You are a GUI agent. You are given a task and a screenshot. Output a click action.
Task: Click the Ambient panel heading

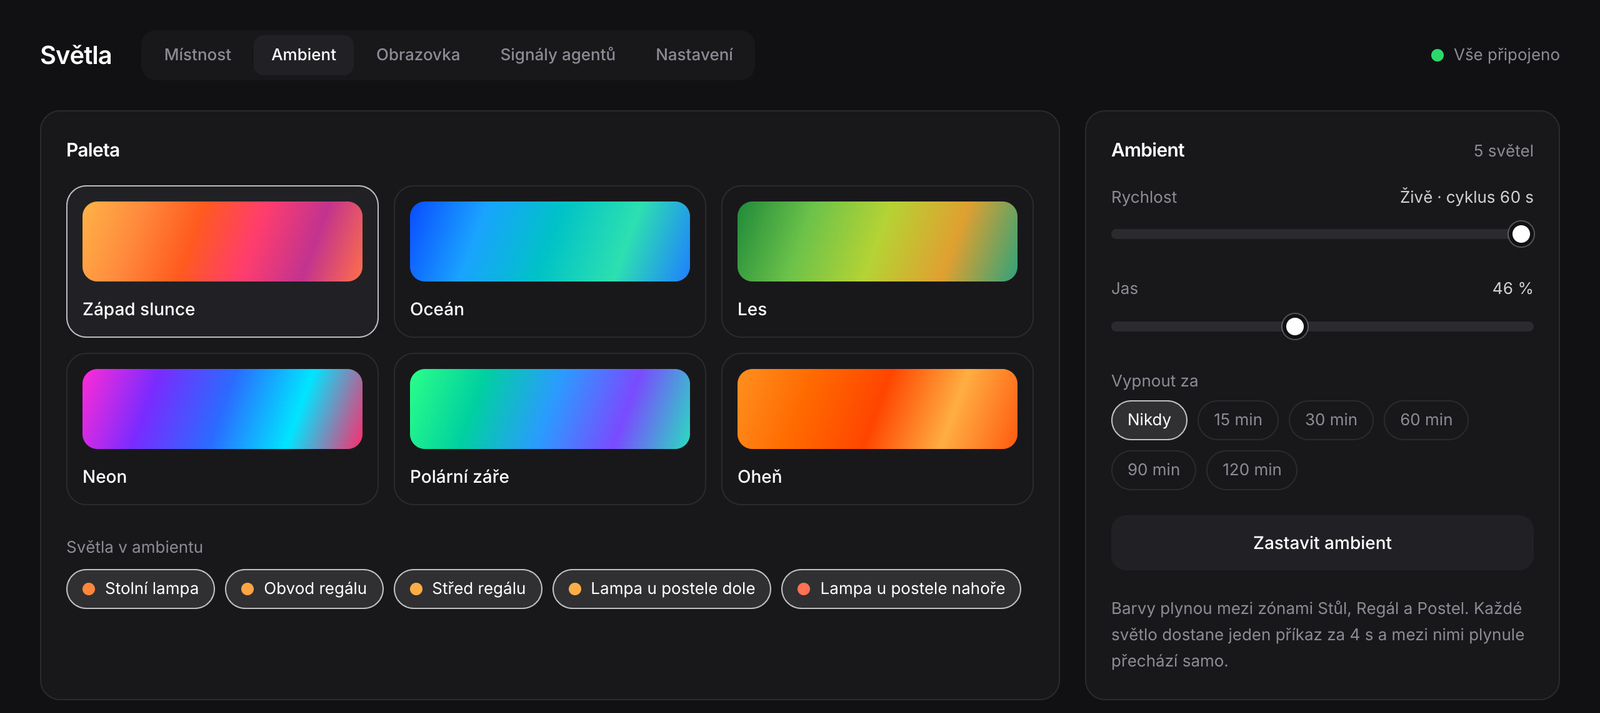coord(1148,150)
